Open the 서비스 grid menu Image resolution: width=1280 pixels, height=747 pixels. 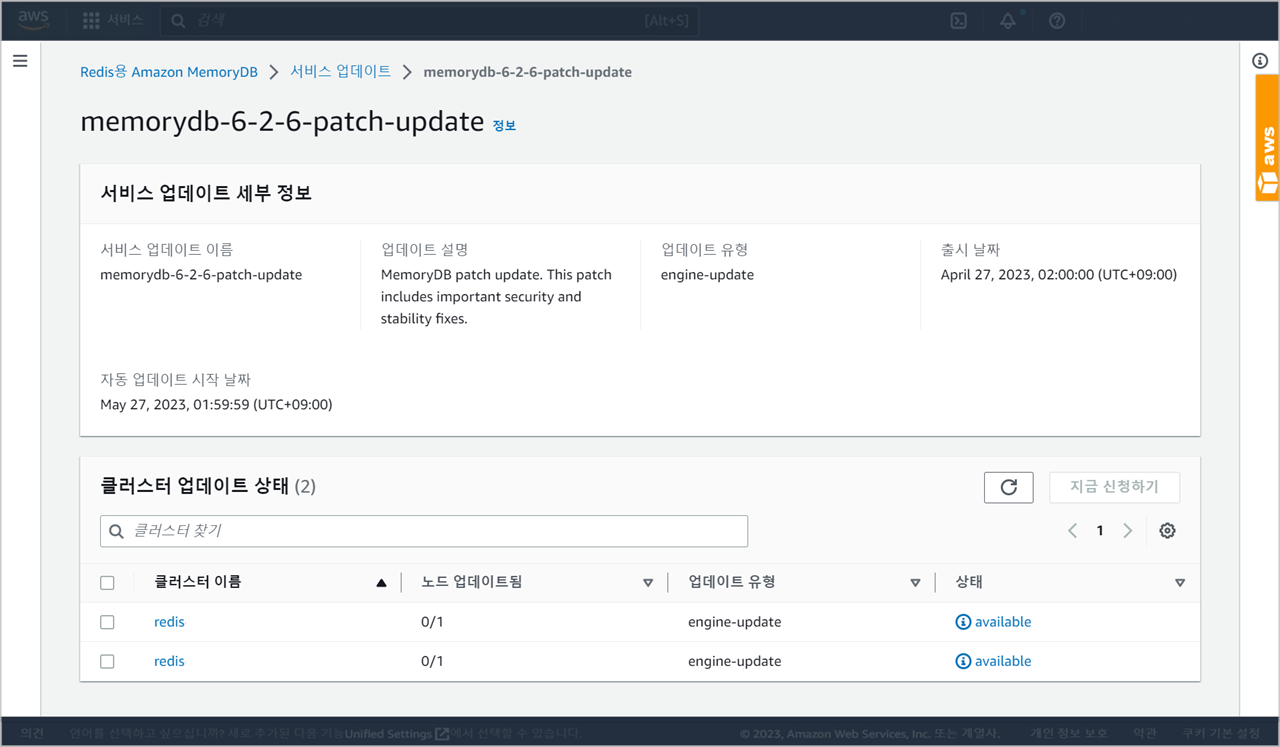pos(112,20)
